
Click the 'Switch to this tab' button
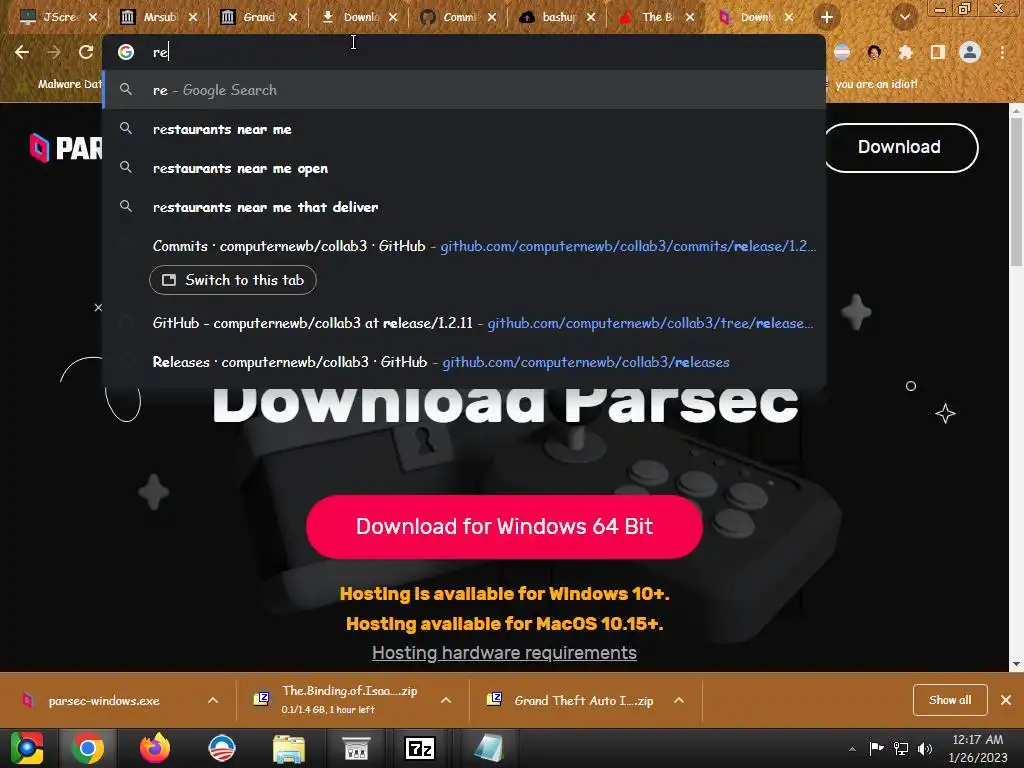232,280
